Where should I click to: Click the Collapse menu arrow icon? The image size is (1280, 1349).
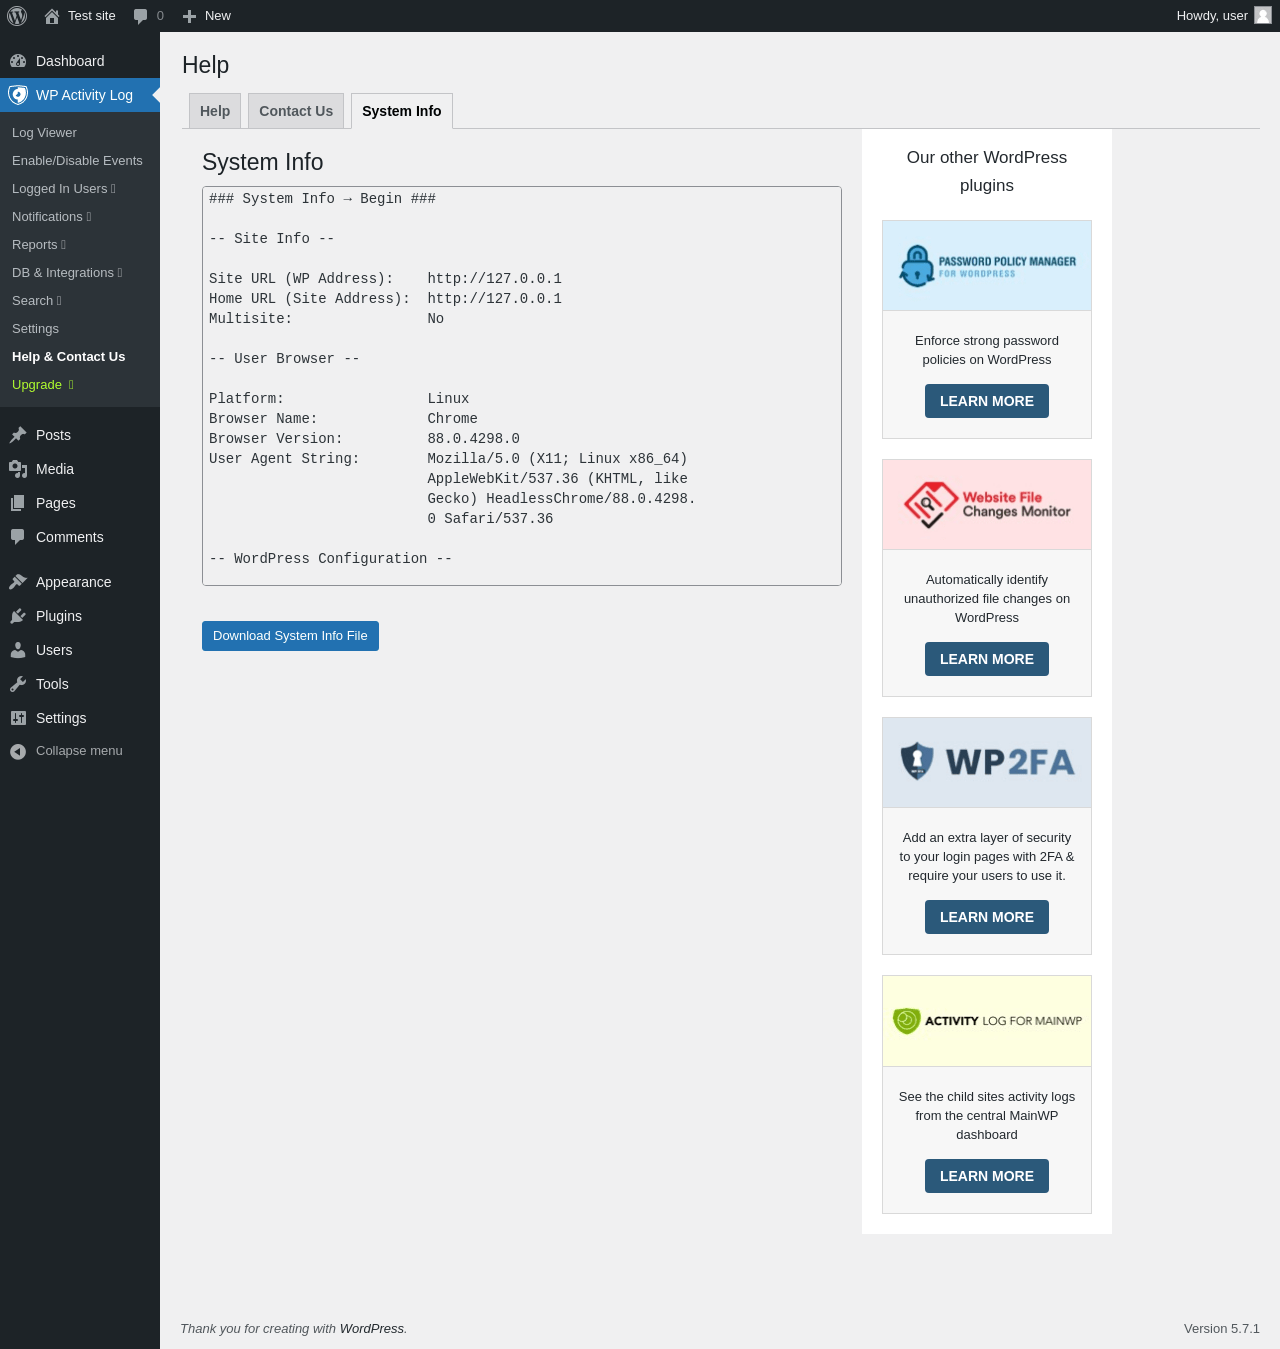coord(18,752)
